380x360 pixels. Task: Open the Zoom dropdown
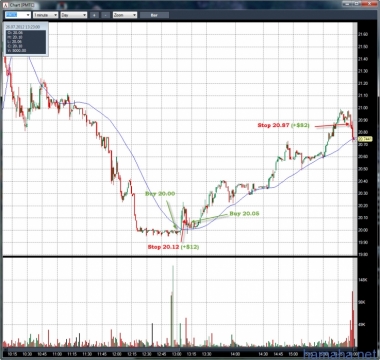tap(125, 15)
